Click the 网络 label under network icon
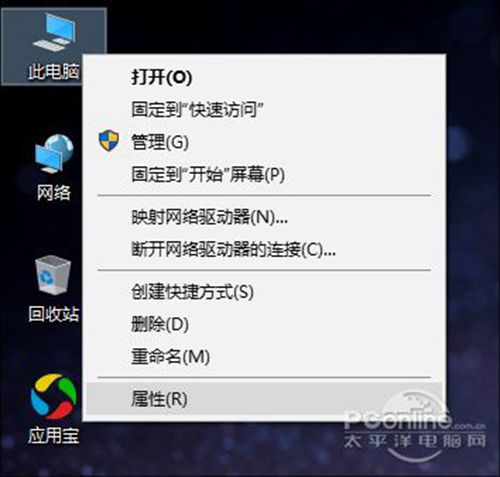 click(x=54, y=193)
